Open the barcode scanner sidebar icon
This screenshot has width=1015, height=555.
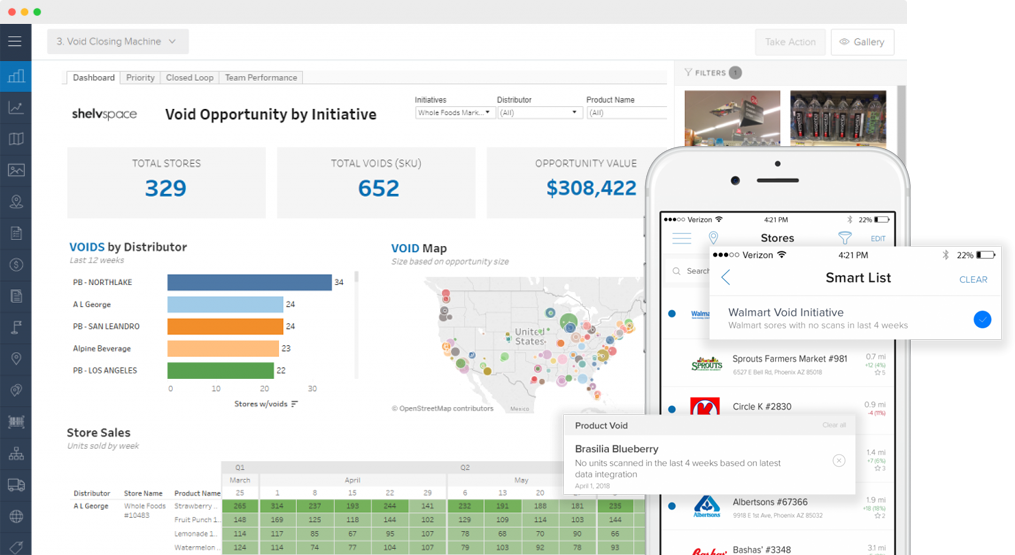[x=16, y=422]
